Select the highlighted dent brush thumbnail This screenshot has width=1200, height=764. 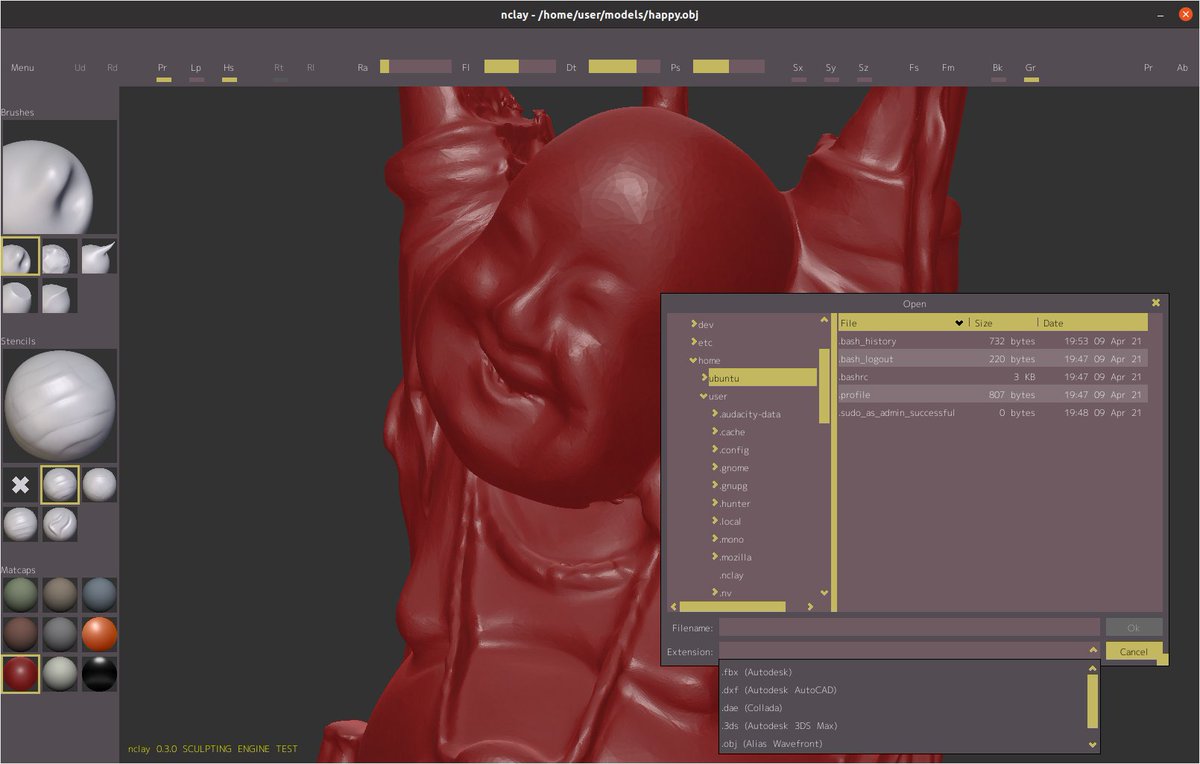[20, 256]
